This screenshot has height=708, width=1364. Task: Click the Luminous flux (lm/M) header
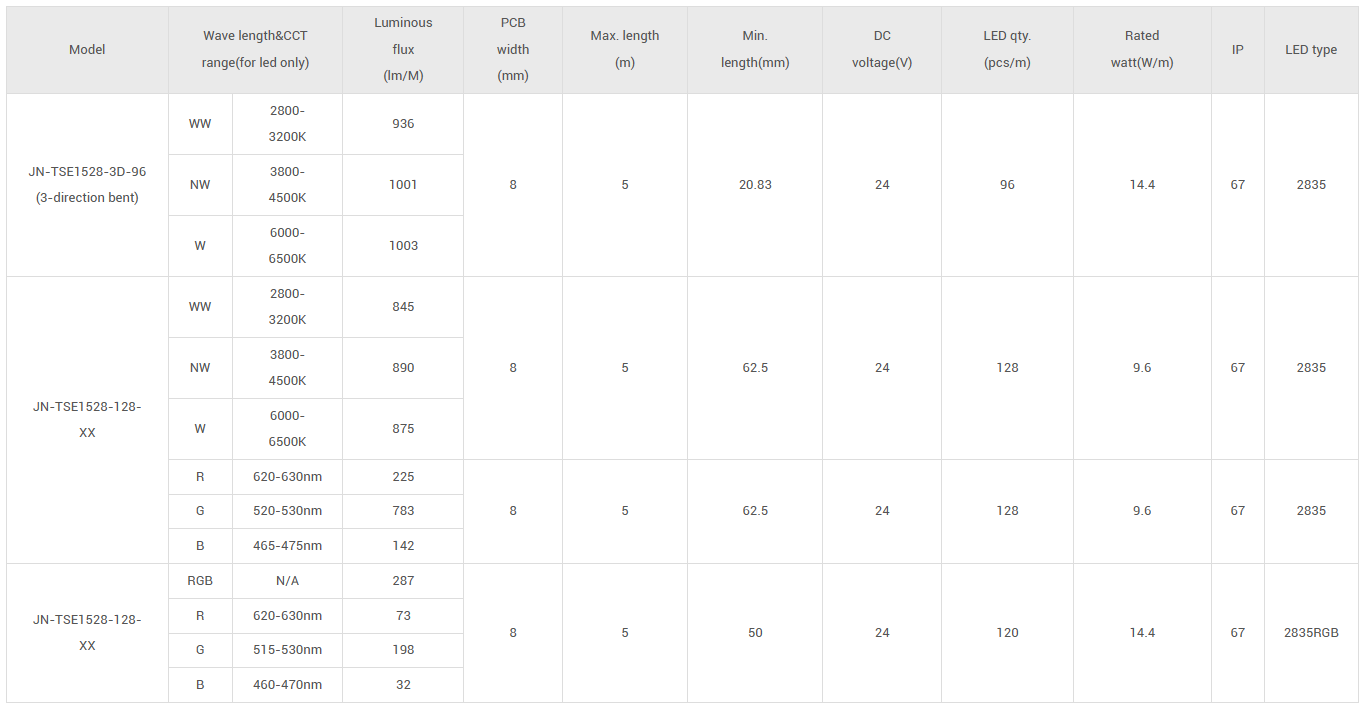point(403,49)
